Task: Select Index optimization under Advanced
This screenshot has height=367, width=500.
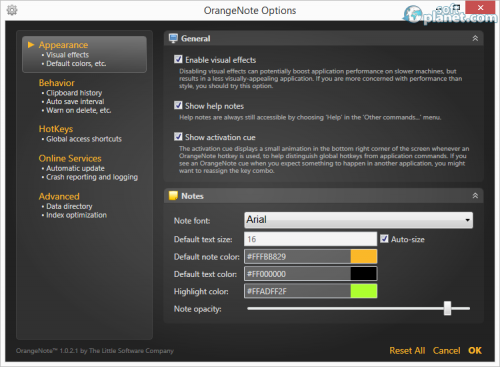Action: [77, 215]
